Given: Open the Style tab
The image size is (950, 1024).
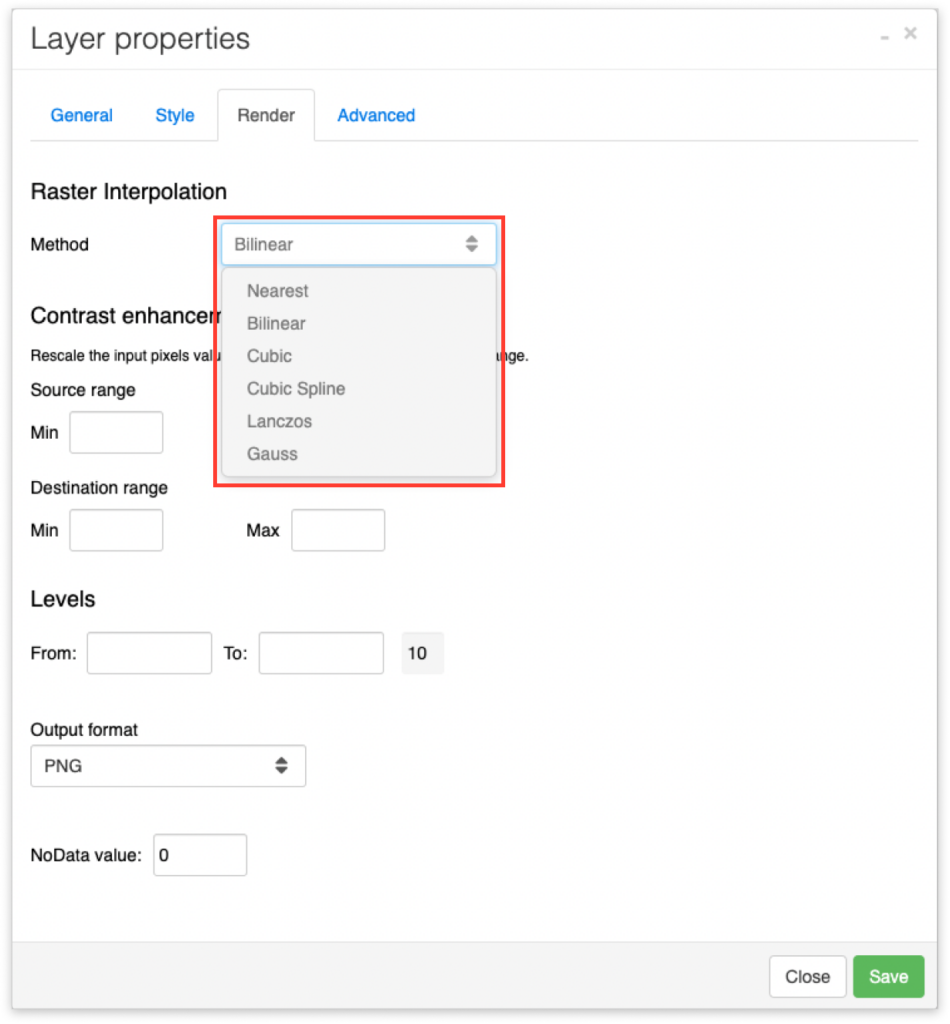Looking at the screenshot, I should click(175, 115).
